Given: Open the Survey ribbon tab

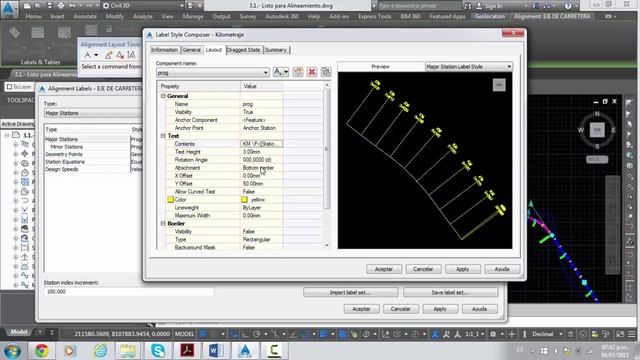Looking at the screenshot, I should 248,16.
